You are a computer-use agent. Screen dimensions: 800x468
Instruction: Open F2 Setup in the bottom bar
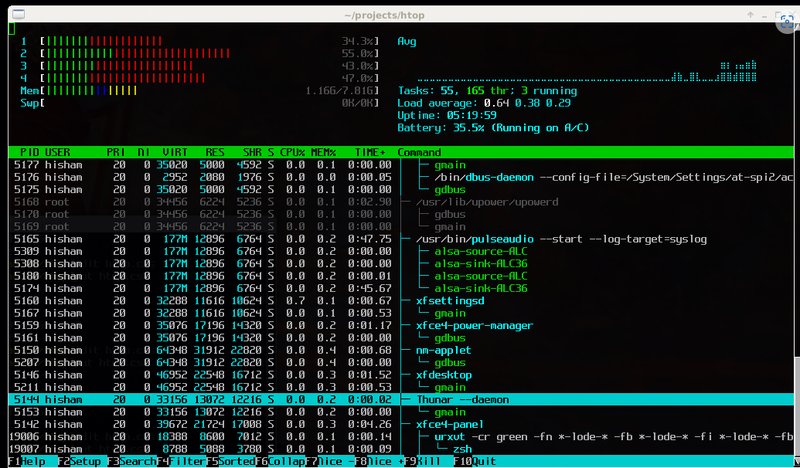(82, 462)
